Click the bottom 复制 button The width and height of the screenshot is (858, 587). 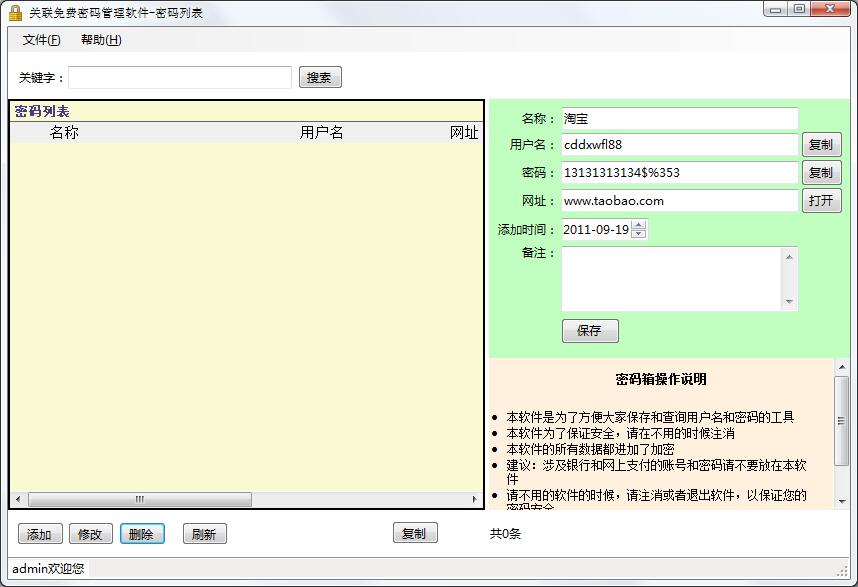415,533
